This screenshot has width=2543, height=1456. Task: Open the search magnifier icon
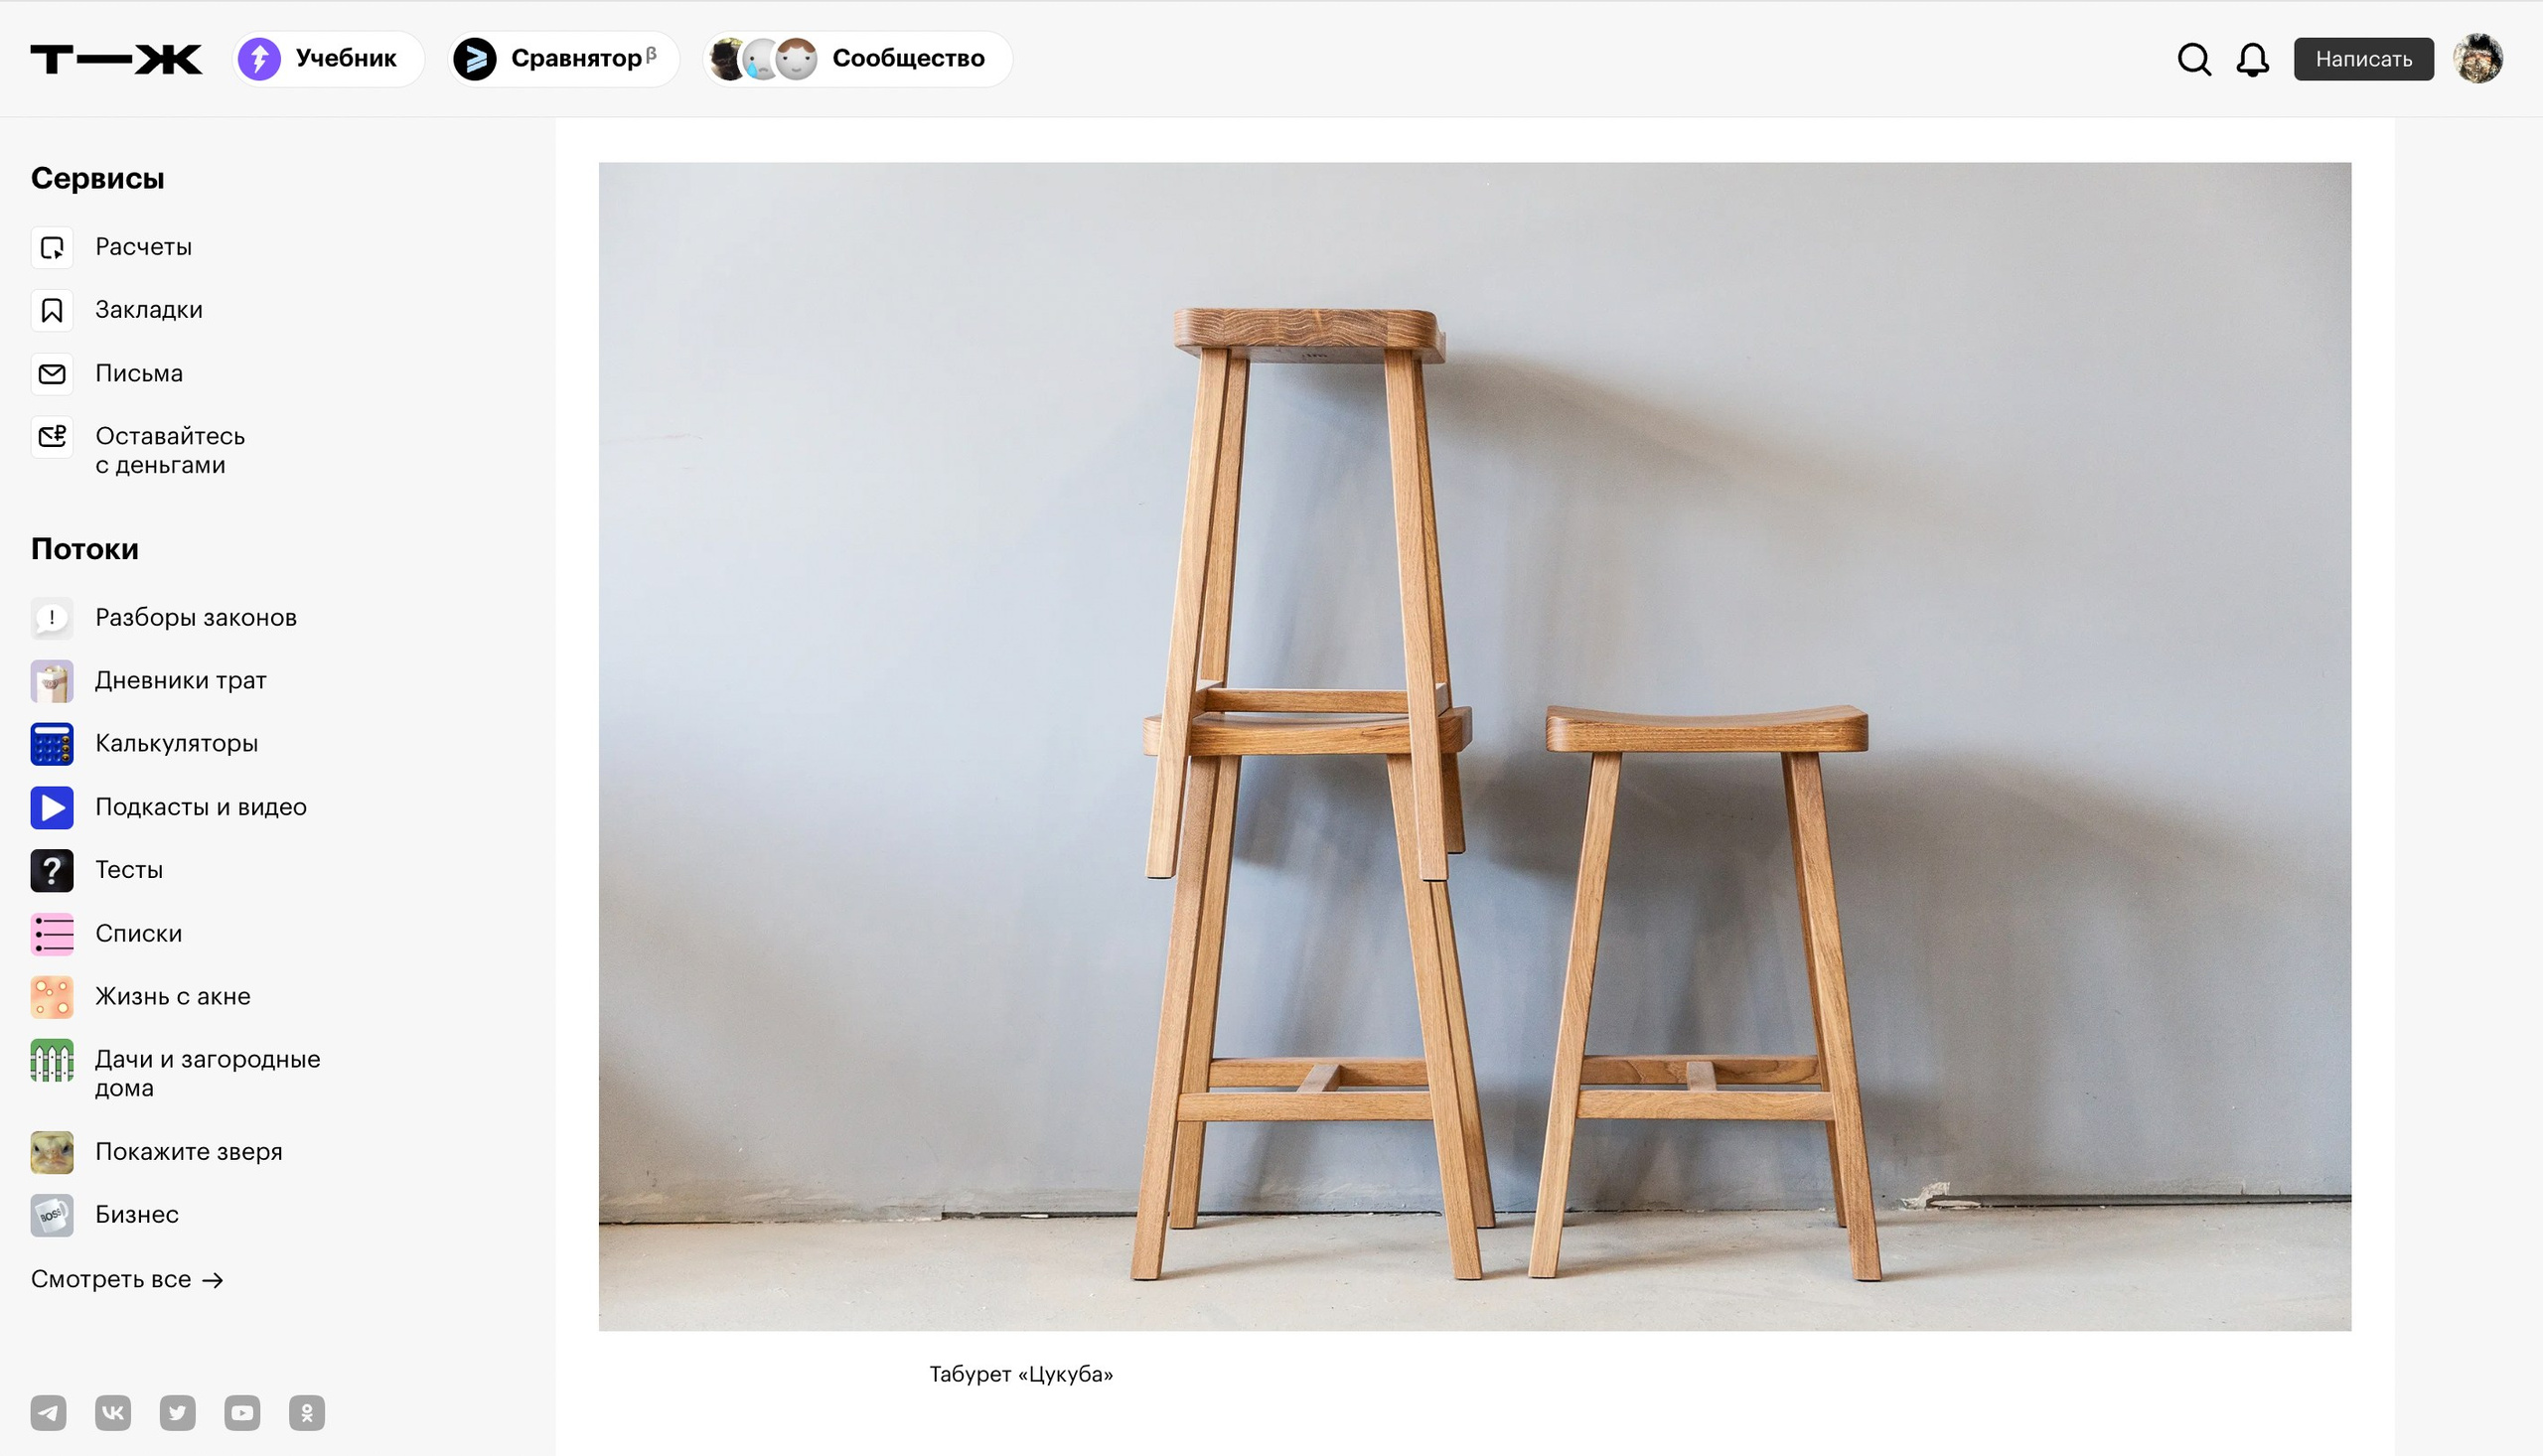click(2194, 59)
